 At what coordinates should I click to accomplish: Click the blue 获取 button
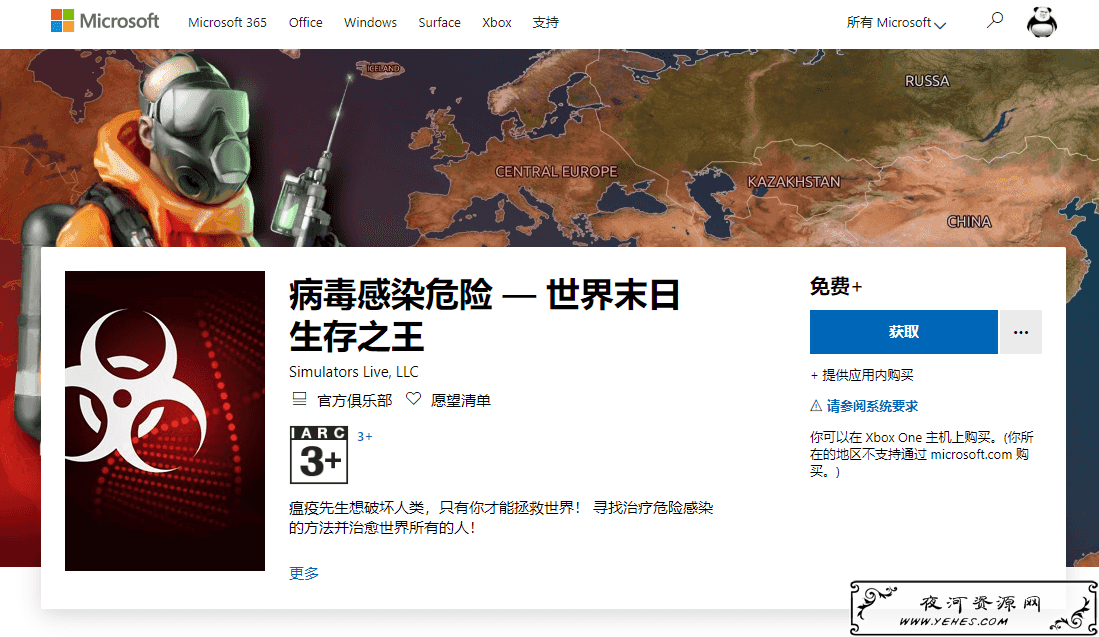pyautogui.click(x=903, y=331)
